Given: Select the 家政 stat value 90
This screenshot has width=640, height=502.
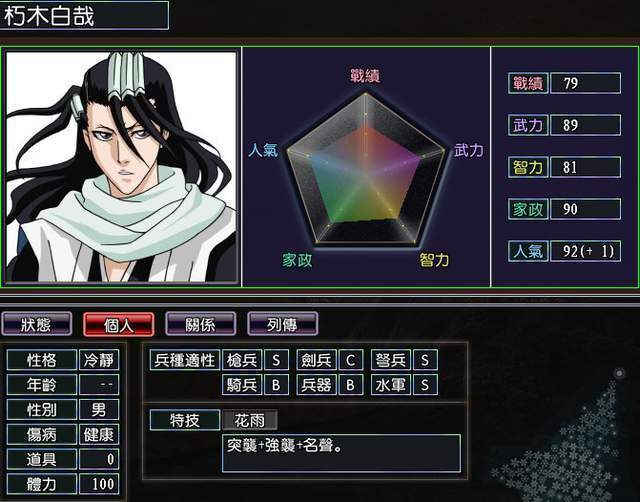Looking at the screenshot, I should [585, 209].
